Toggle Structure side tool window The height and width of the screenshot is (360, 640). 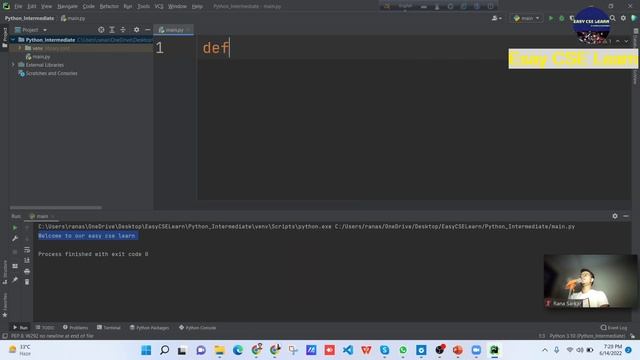5,271
